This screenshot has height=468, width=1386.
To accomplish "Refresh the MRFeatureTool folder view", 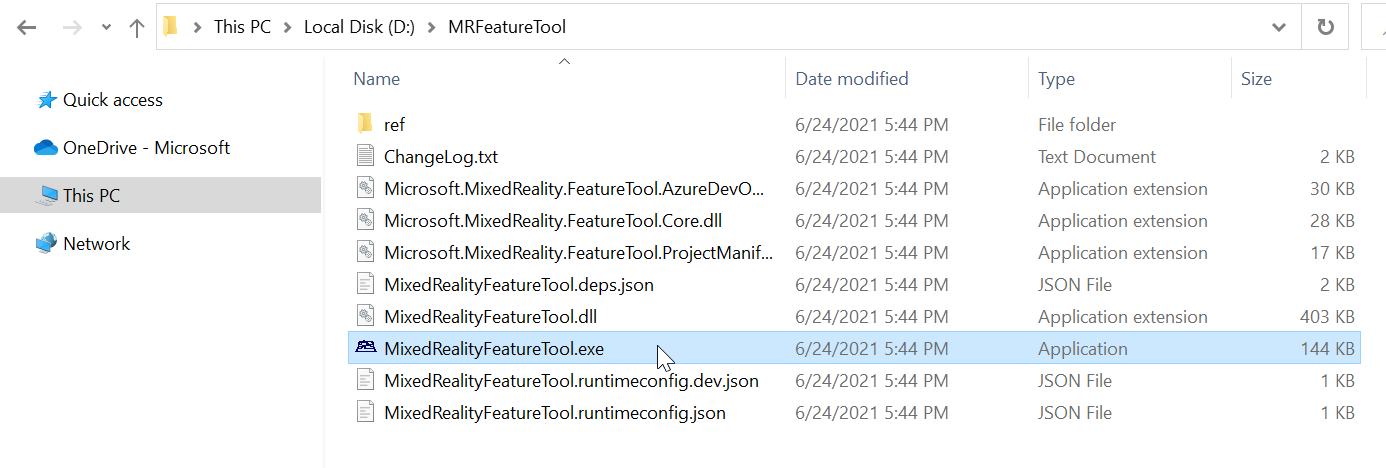I will [x=1326, y=28].
